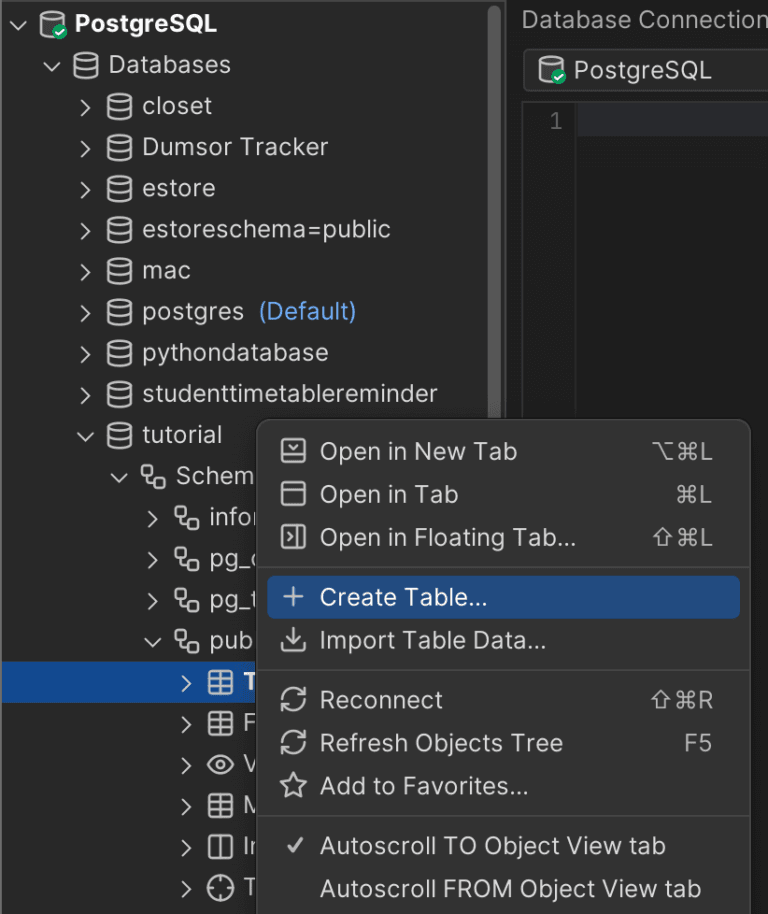The height and width of the screenshot is (914, 768).
Task: Open the PostgreSQL connection selector
Action: pos(640,71)
